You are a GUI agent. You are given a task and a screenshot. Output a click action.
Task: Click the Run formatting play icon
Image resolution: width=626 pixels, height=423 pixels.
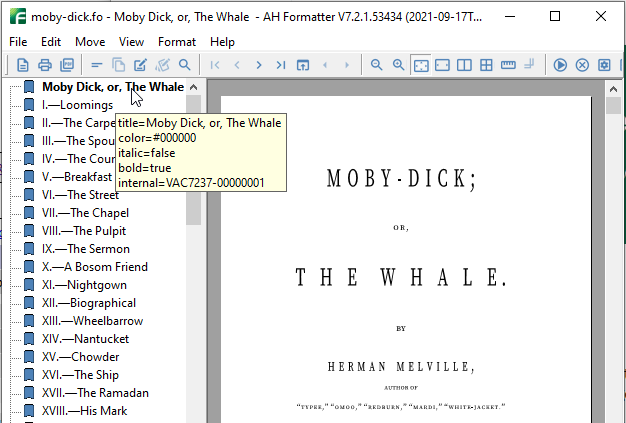(x=560, y=65)
